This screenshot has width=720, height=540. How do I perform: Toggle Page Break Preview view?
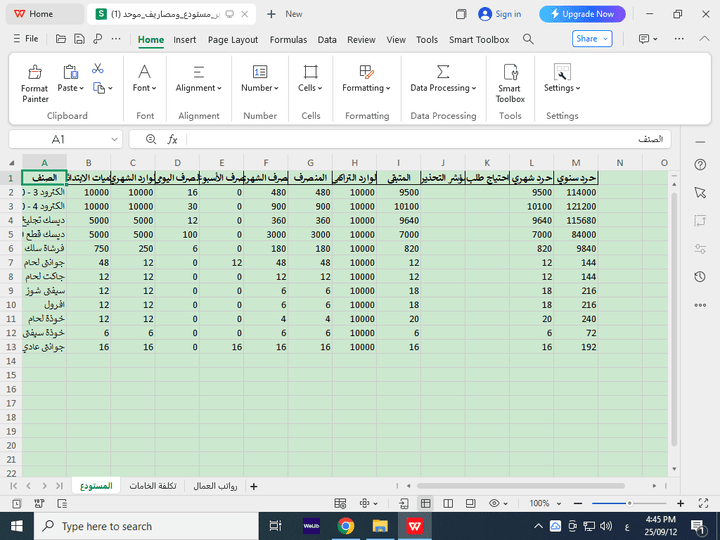(x=472, y=503)
